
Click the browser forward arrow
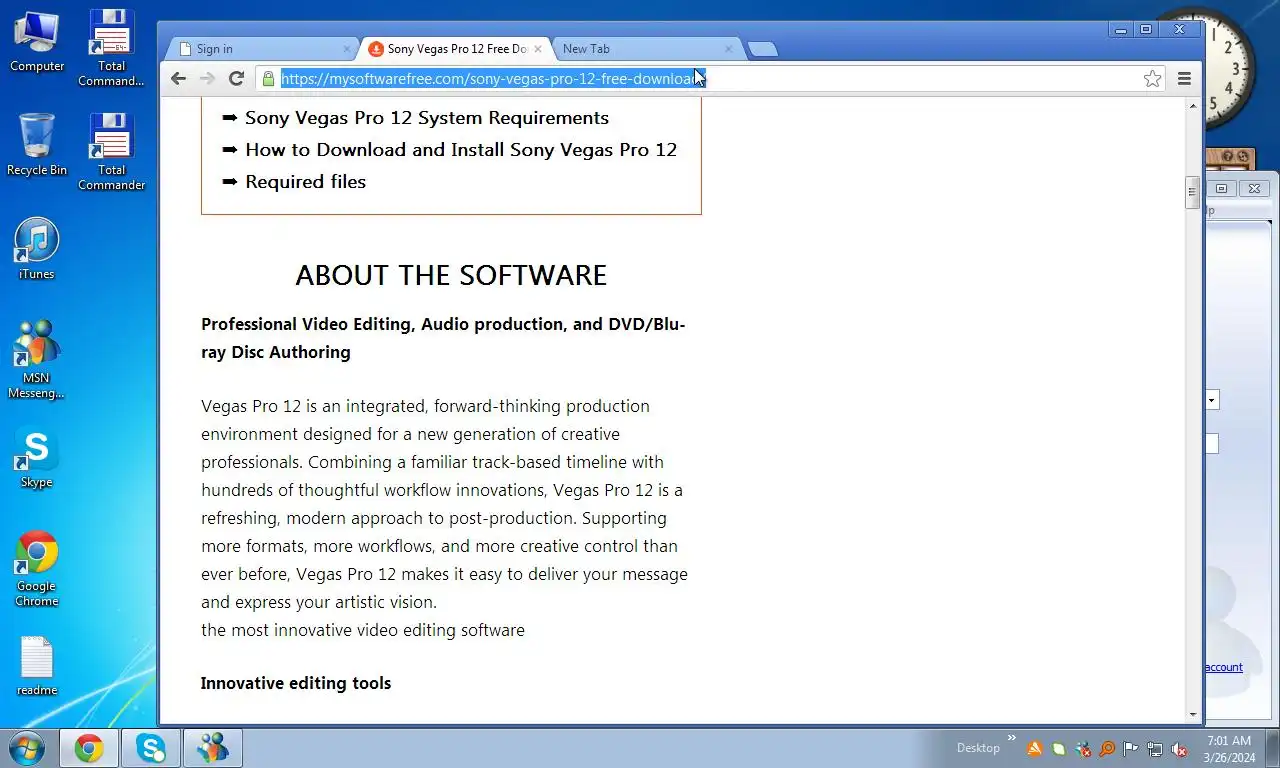click(x=207, y=79)
